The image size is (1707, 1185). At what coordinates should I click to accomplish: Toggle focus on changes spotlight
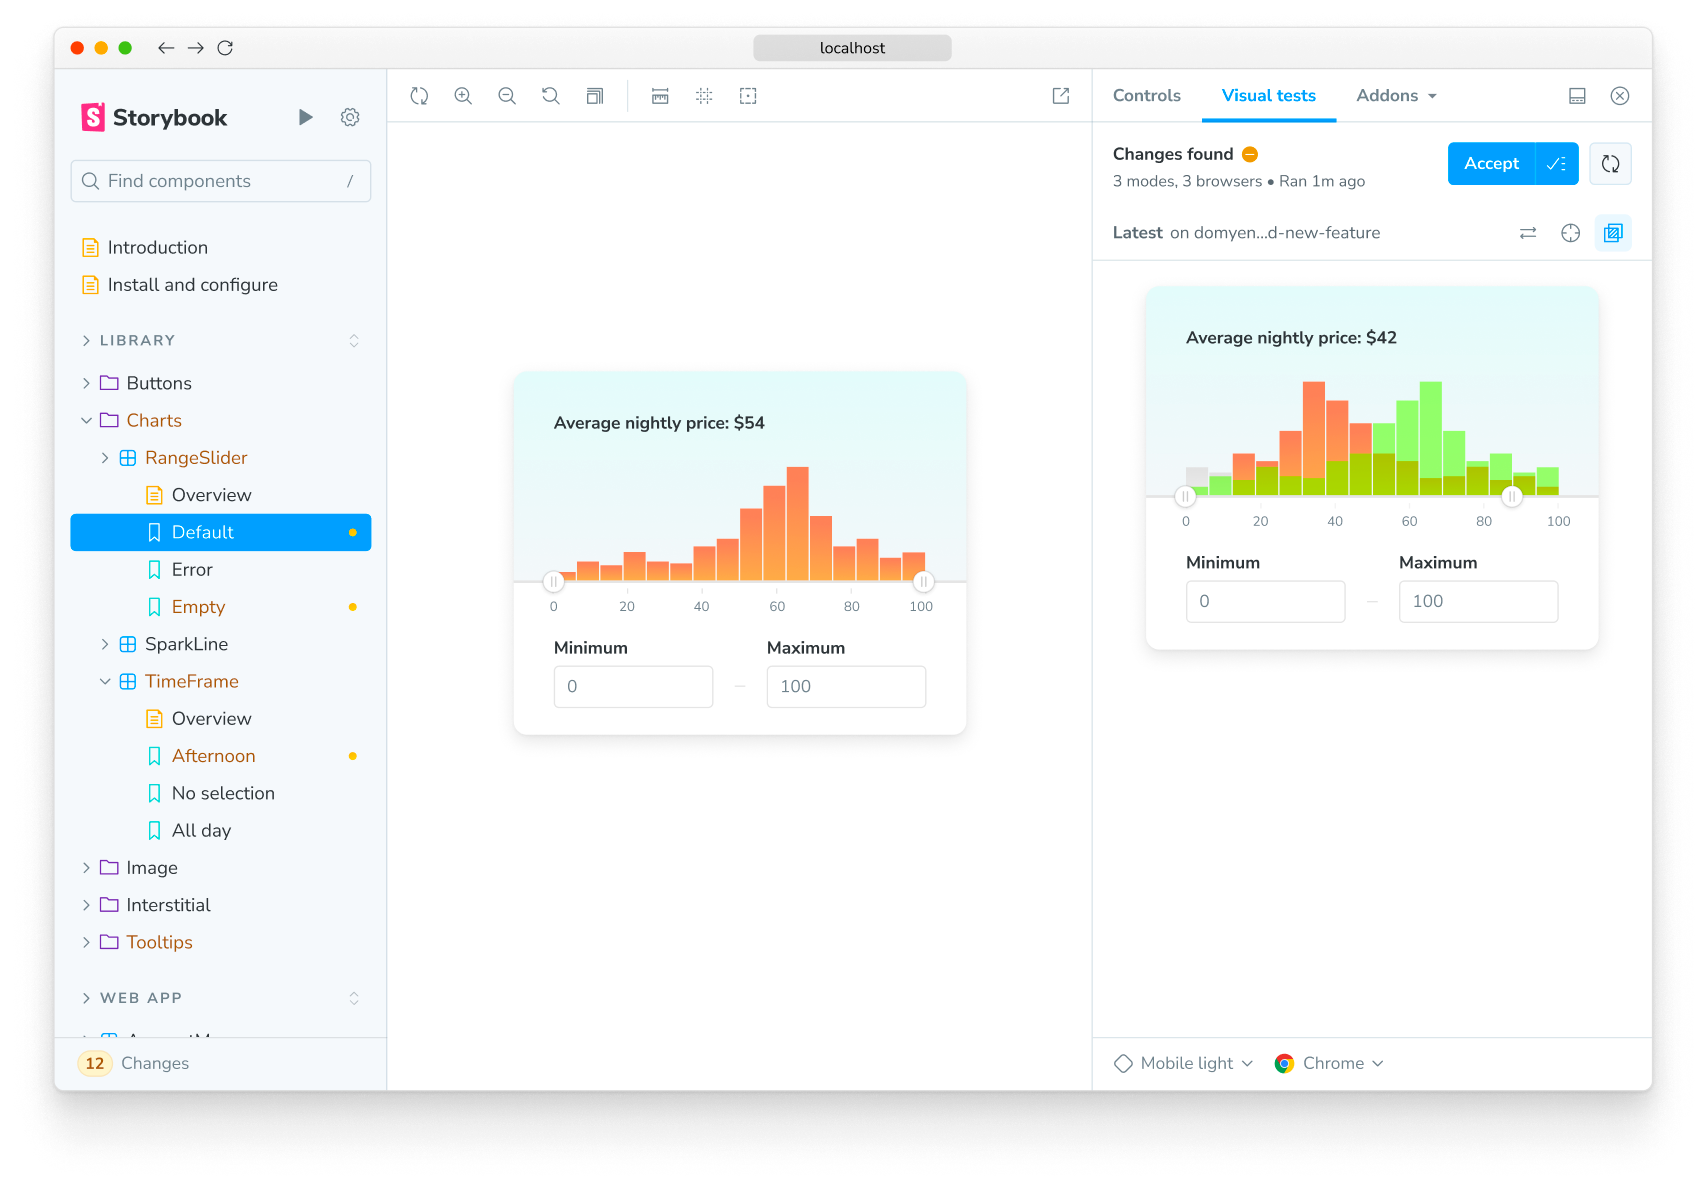click(x=1571, y=233)
